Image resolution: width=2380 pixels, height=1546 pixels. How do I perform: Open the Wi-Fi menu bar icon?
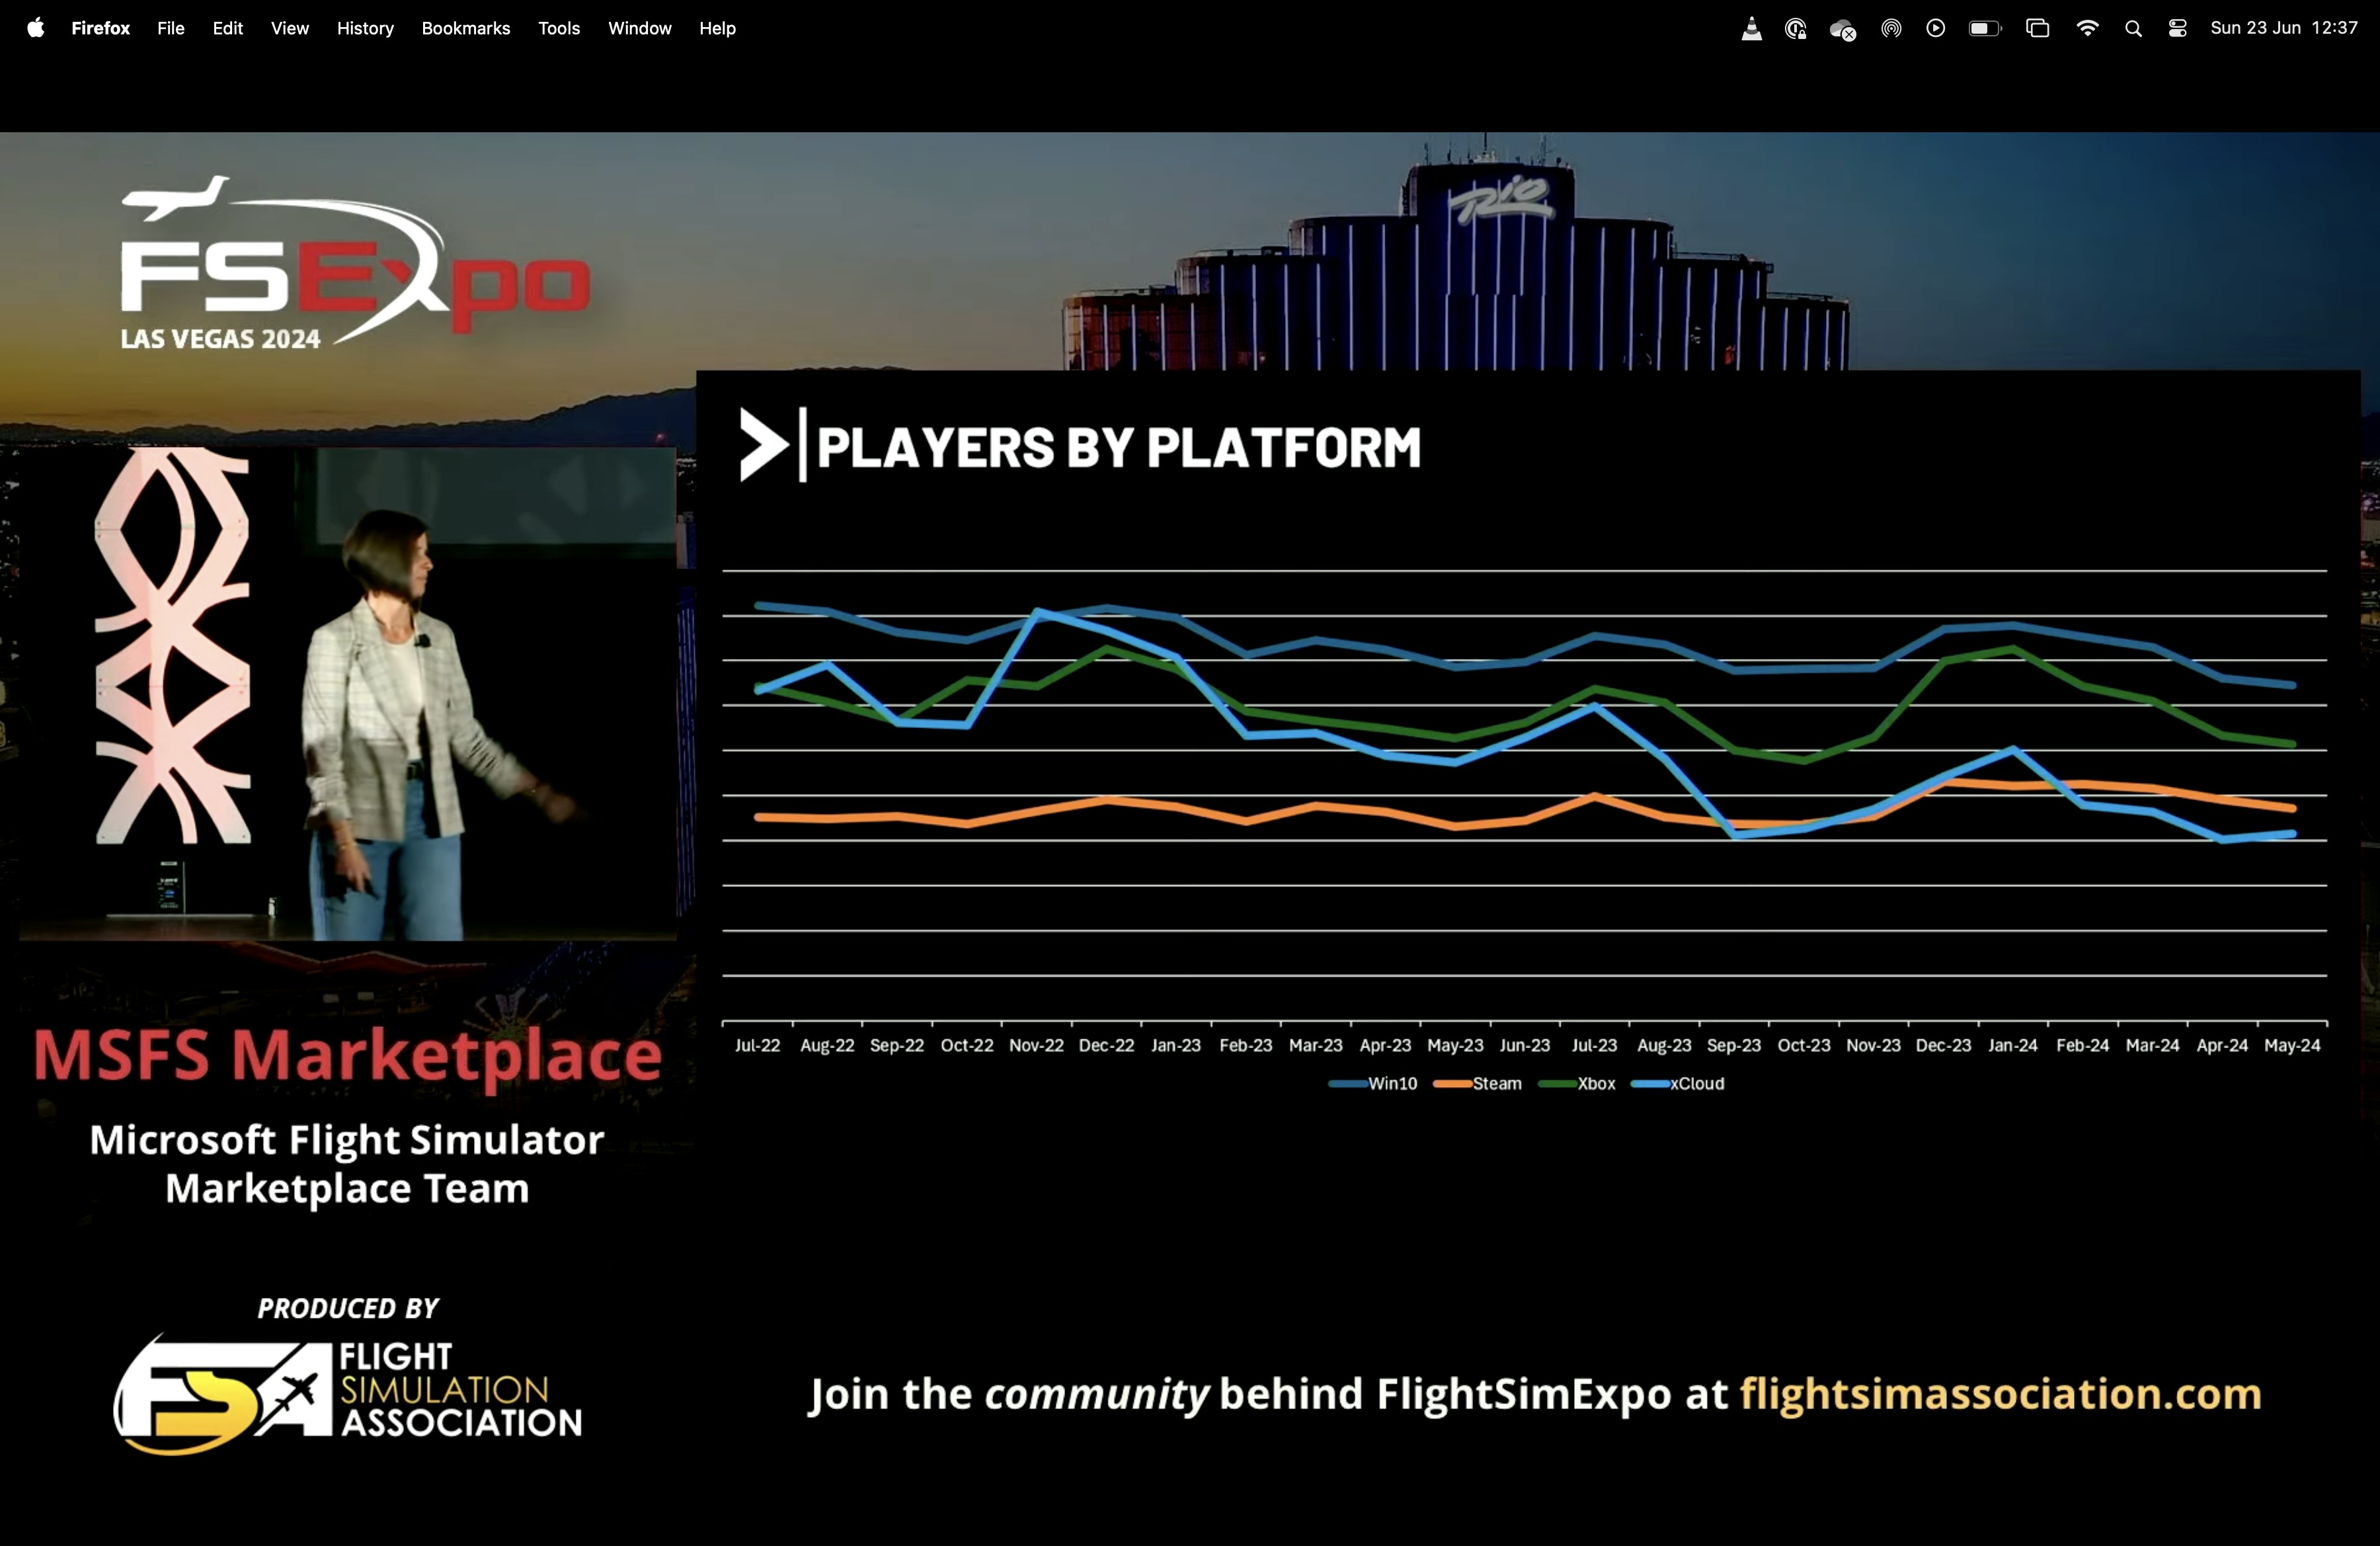tap(2087, 28)
